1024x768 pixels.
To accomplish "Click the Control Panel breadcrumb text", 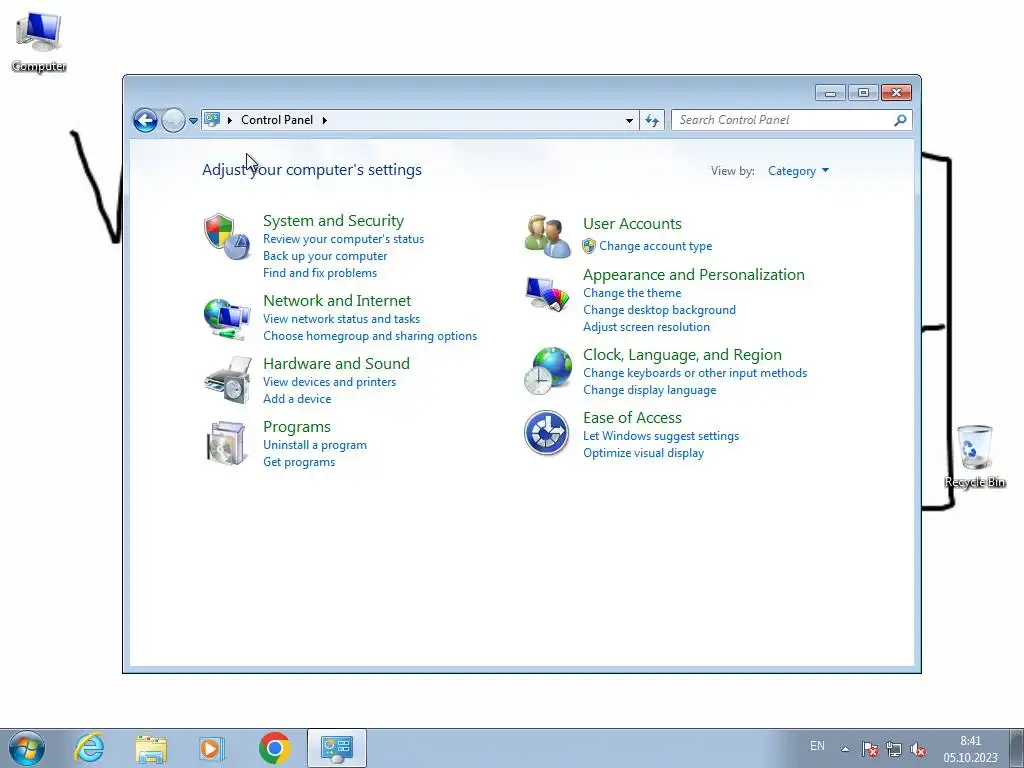I will (277, 120).
